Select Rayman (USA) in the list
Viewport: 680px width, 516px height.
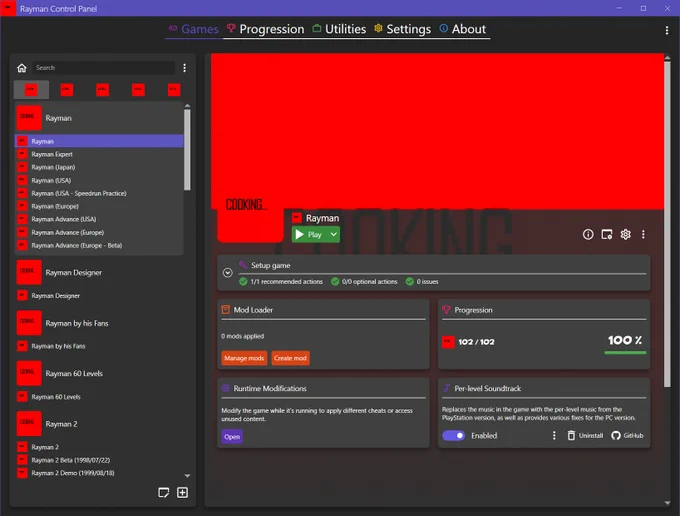(x=99, y=180)
